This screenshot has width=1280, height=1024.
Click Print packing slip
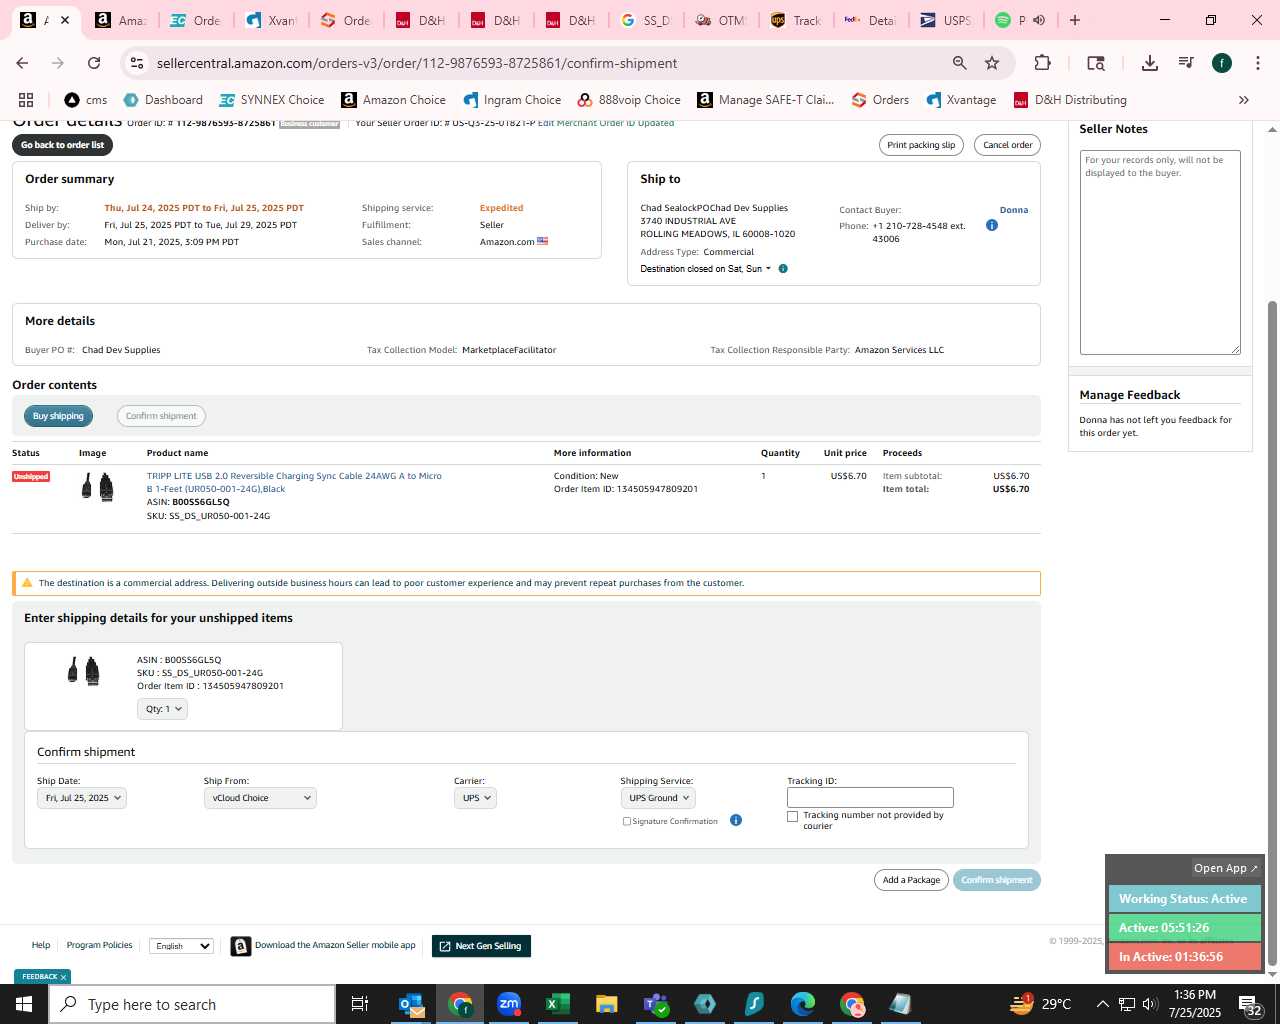(x=921, y=145)
